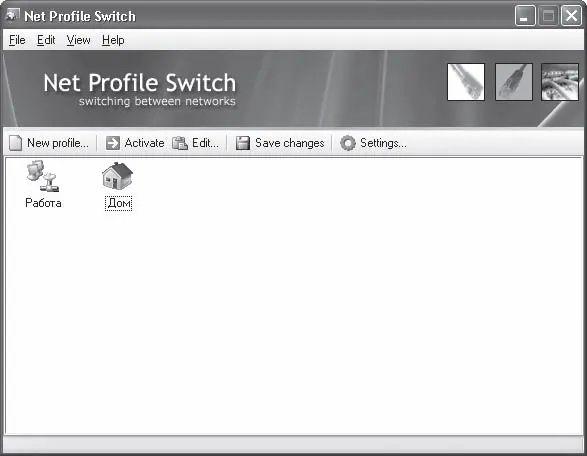Minimize the Net Profile Switch window

(525, 16)
